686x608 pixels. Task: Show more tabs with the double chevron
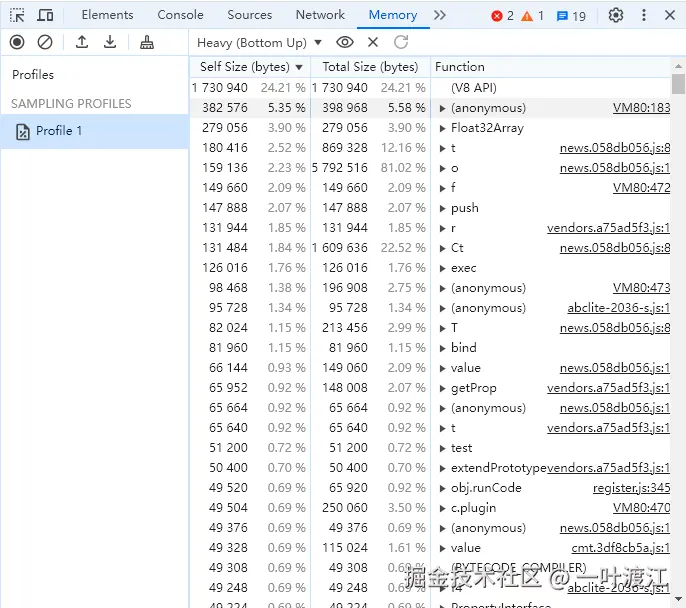coord(440,15)
